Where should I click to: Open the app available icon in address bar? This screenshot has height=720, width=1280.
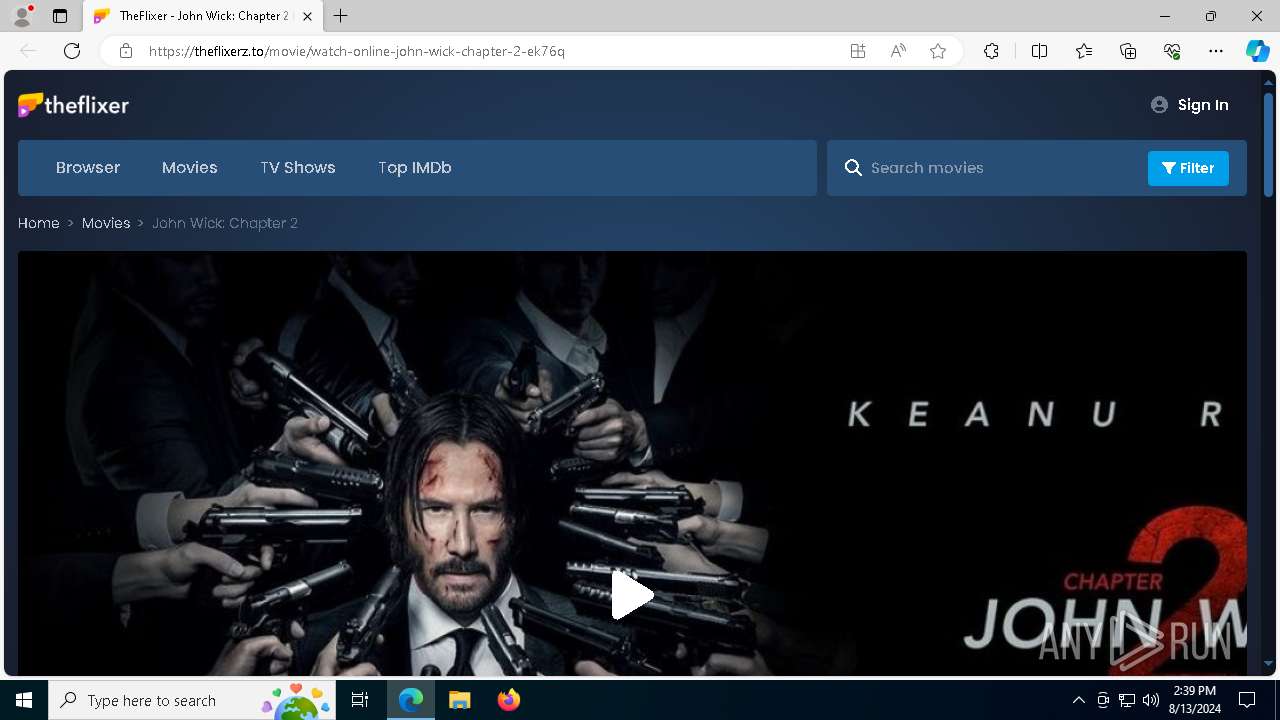858,51
